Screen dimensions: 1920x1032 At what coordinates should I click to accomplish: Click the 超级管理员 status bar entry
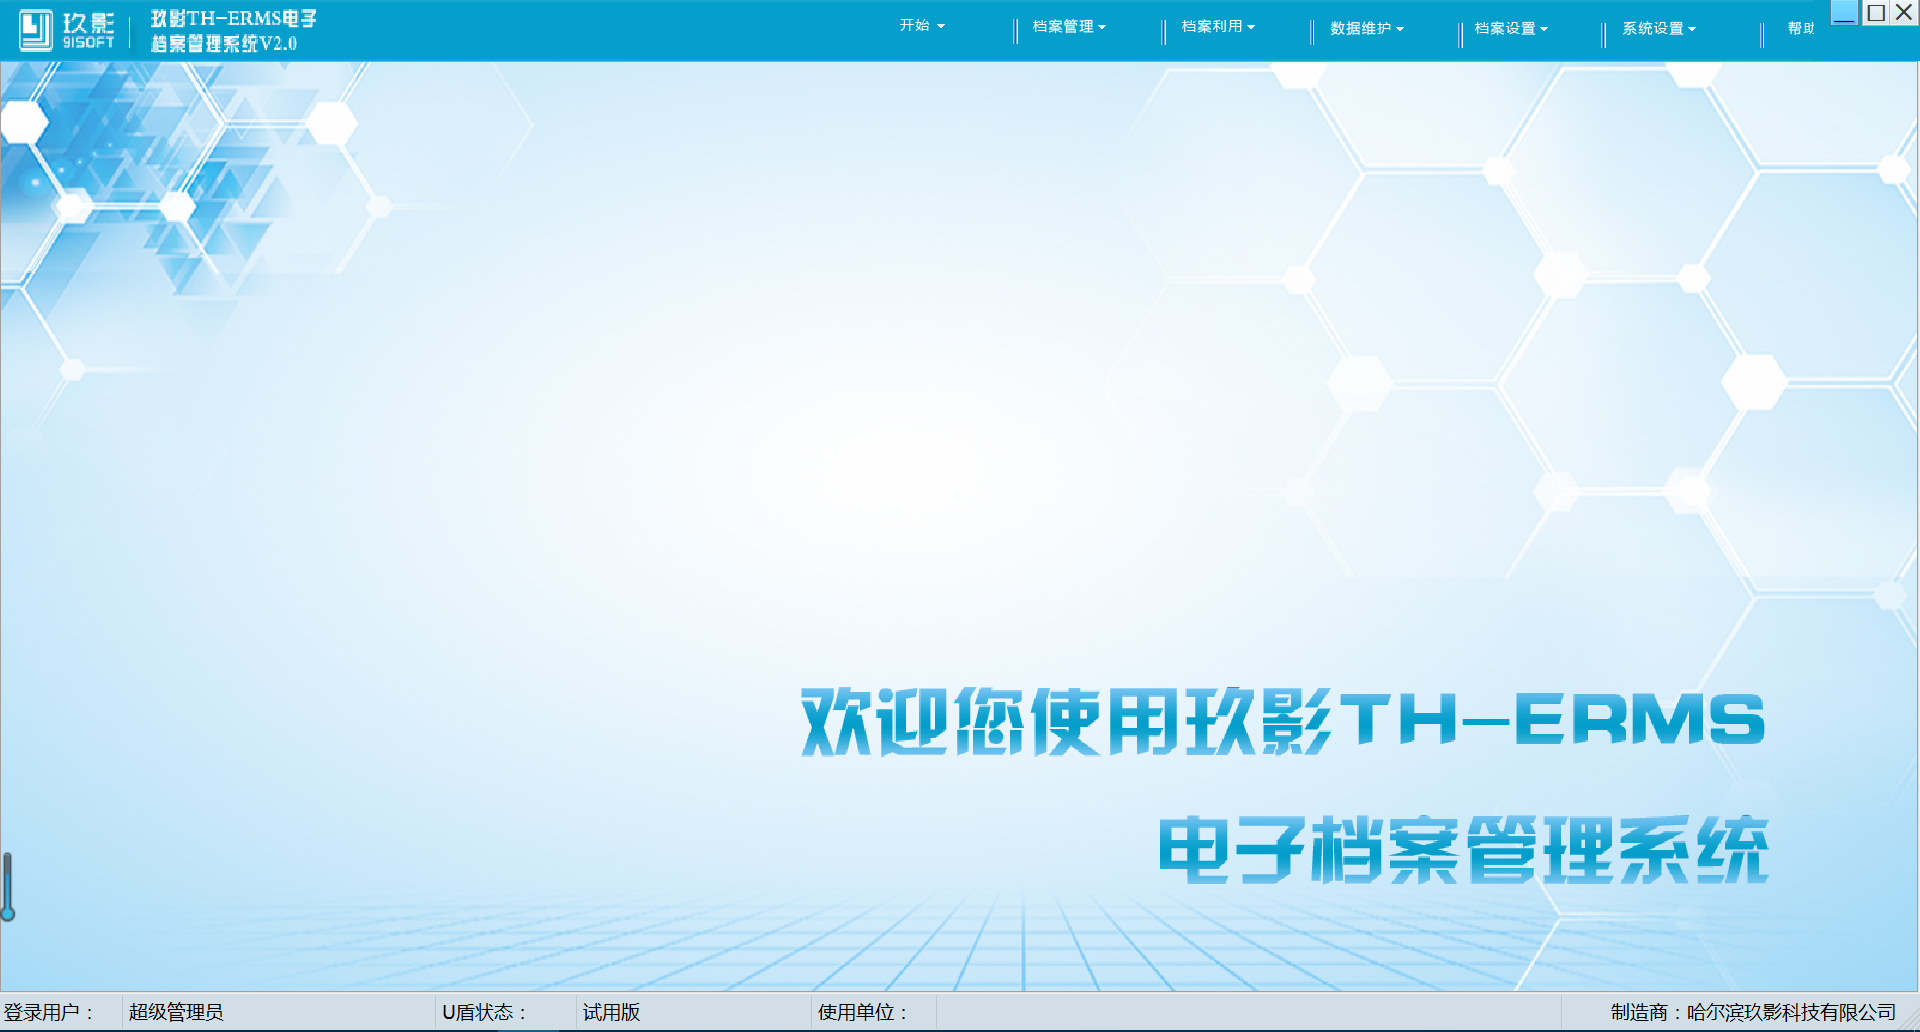(x=176, y=1012)
